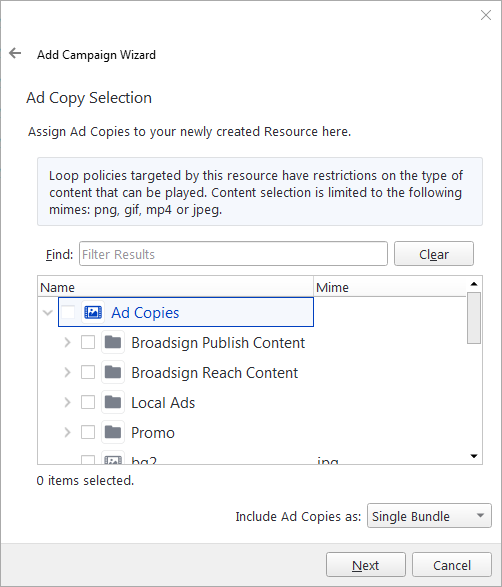Collapse the Ad Copies tree node
The width and height of the screenshot is (502, 587).
click(x=48, y=312)
